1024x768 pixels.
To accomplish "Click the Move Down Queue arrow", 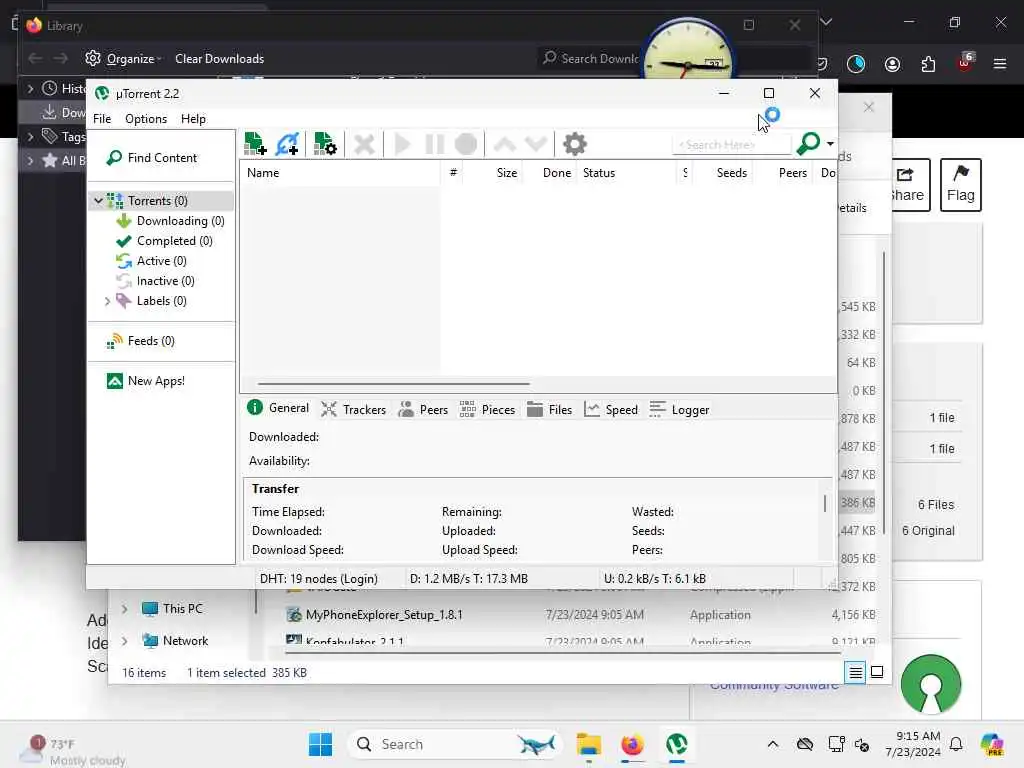I will tap(536, 144).
